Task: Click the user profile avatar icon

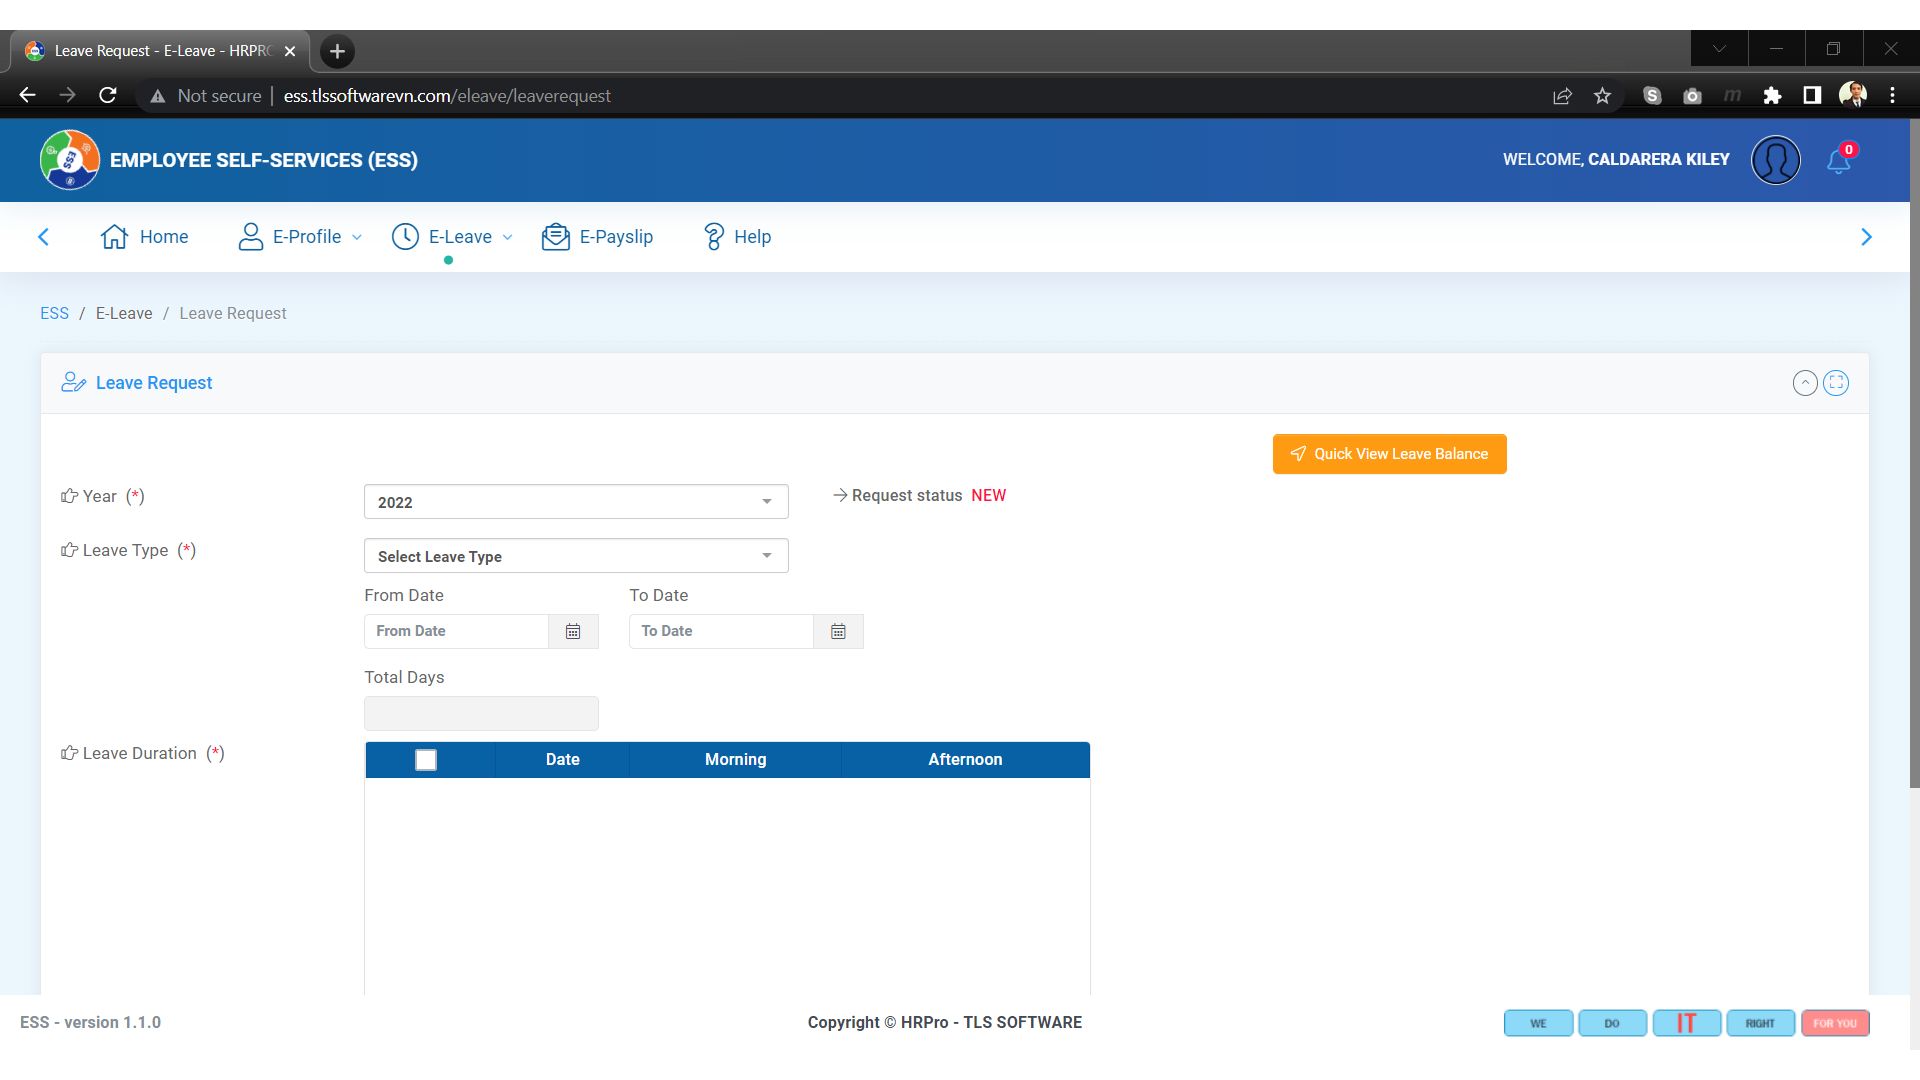Action: coord(1775,160)
